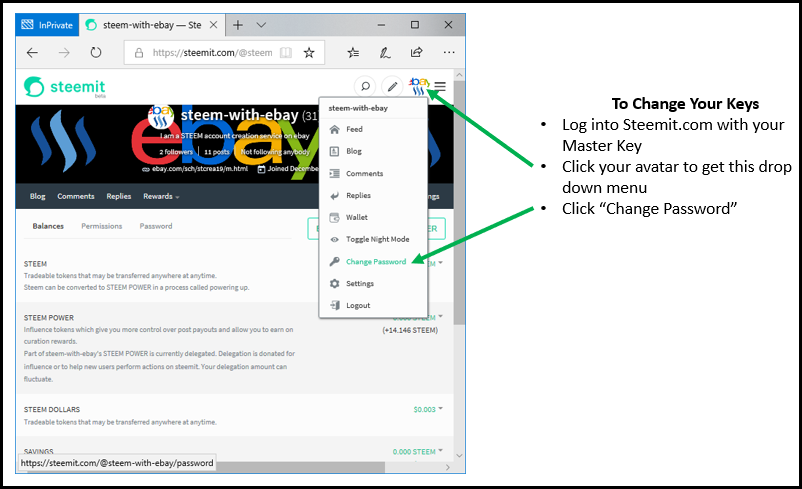Click the 2 followers link
This screenshot has width=802, height=489.
(176, 152)
